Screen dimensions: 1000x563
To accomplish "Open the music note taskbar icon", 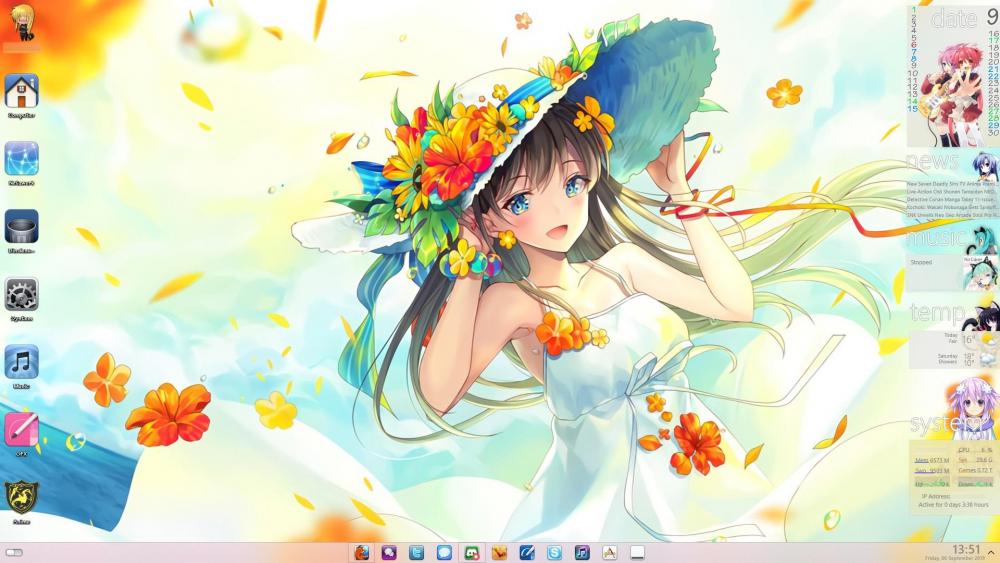I will (x=582, y=552).
